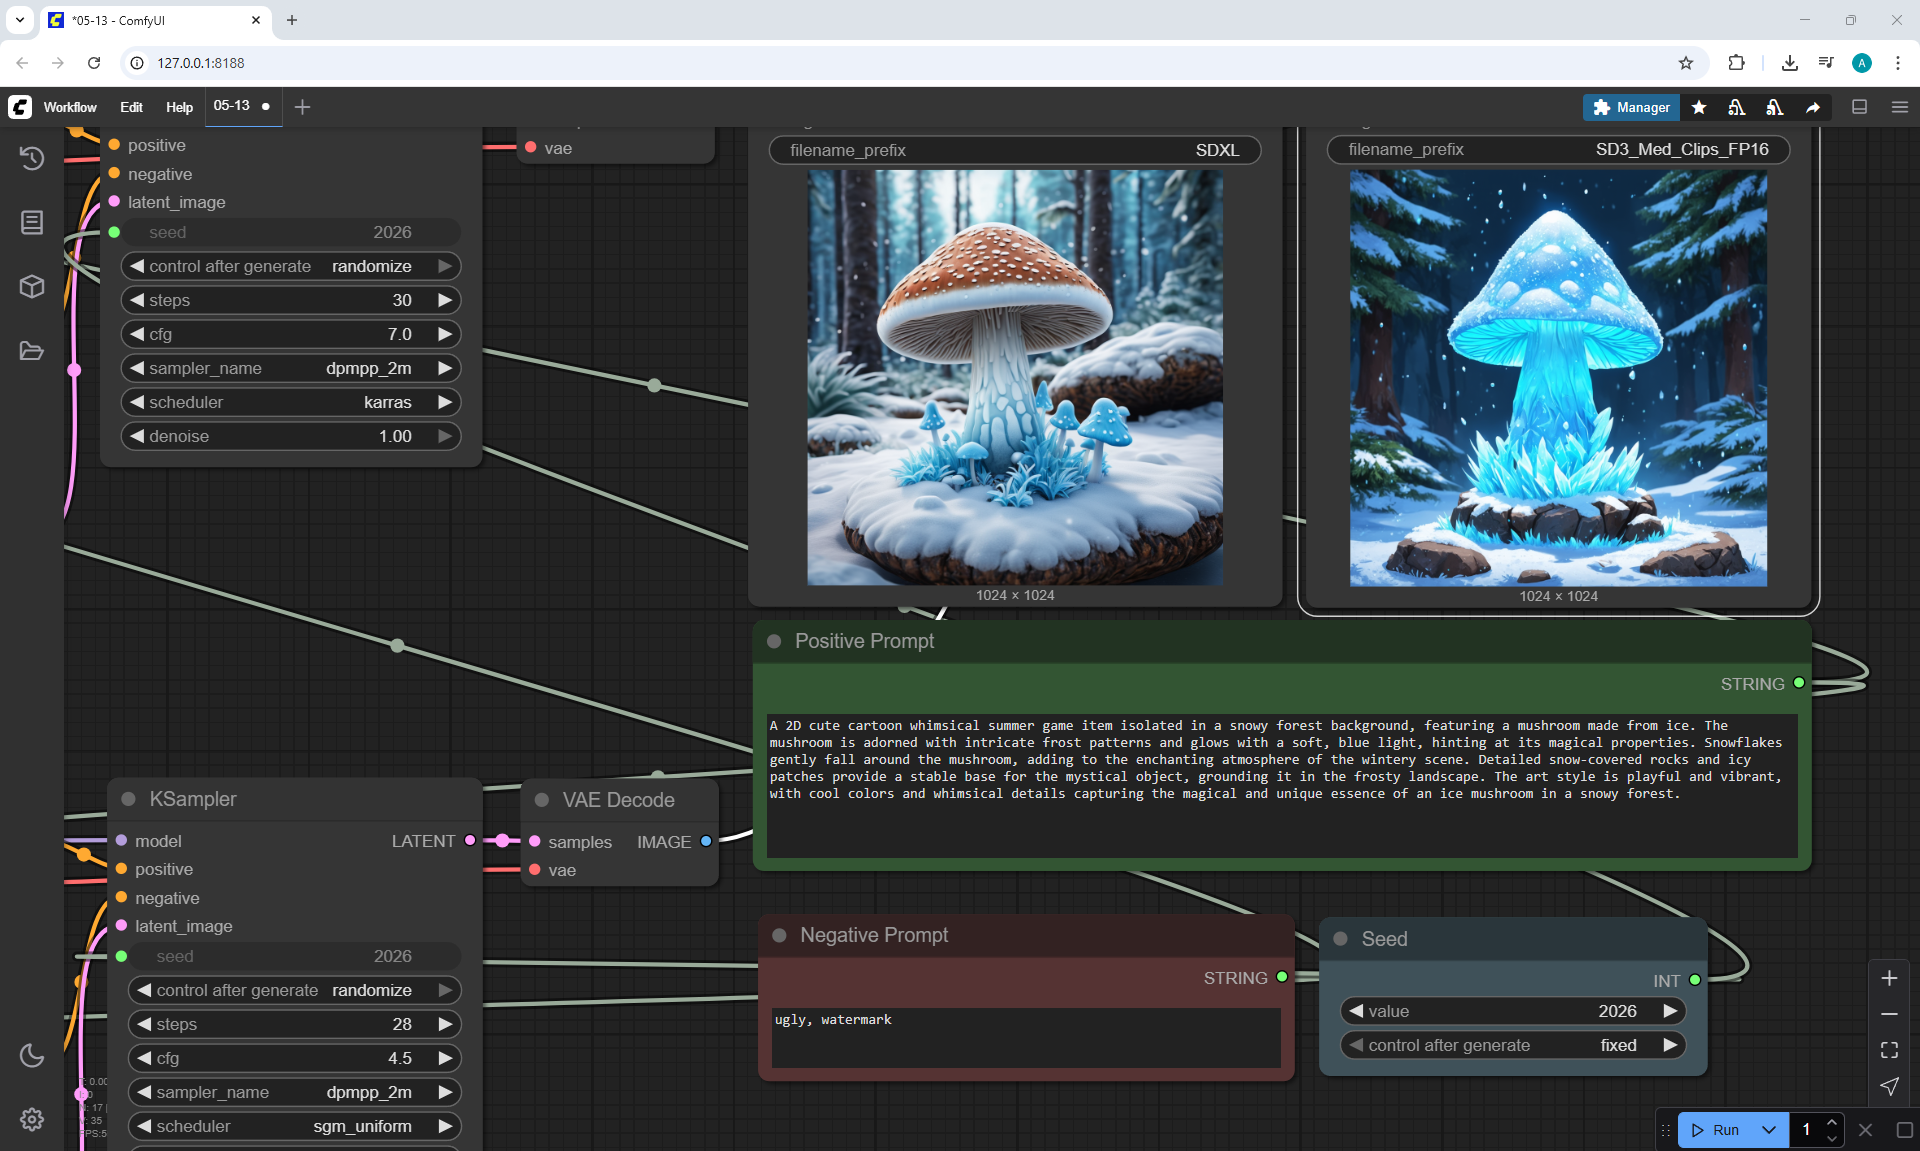Viewport: 1920px width, 1151px height.
Task: Toggle collapse dot on Seed node
Action: (1341, 939)
